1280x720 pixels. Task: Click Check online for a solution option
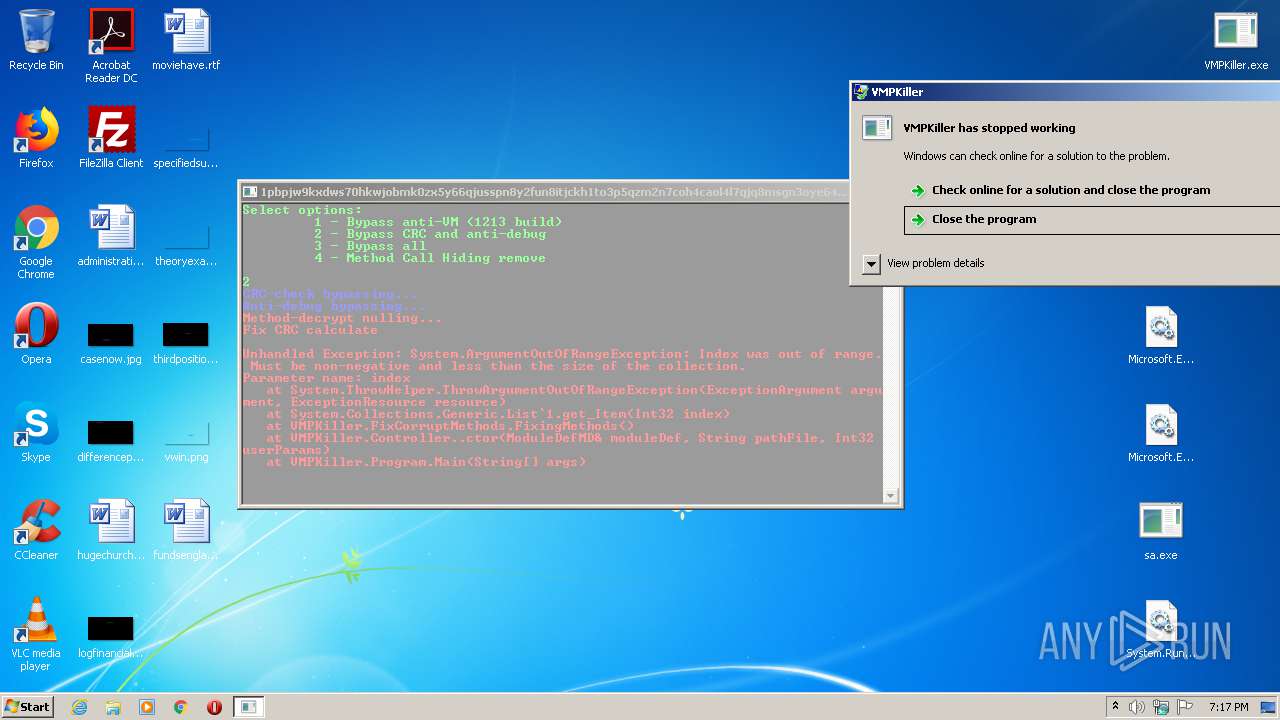click(1071, 190)
